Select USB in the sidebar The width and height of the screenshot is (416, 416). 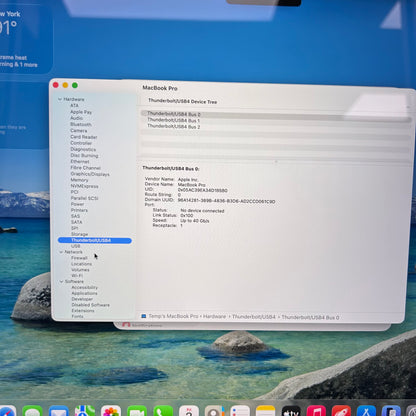[x=76, y=246]
